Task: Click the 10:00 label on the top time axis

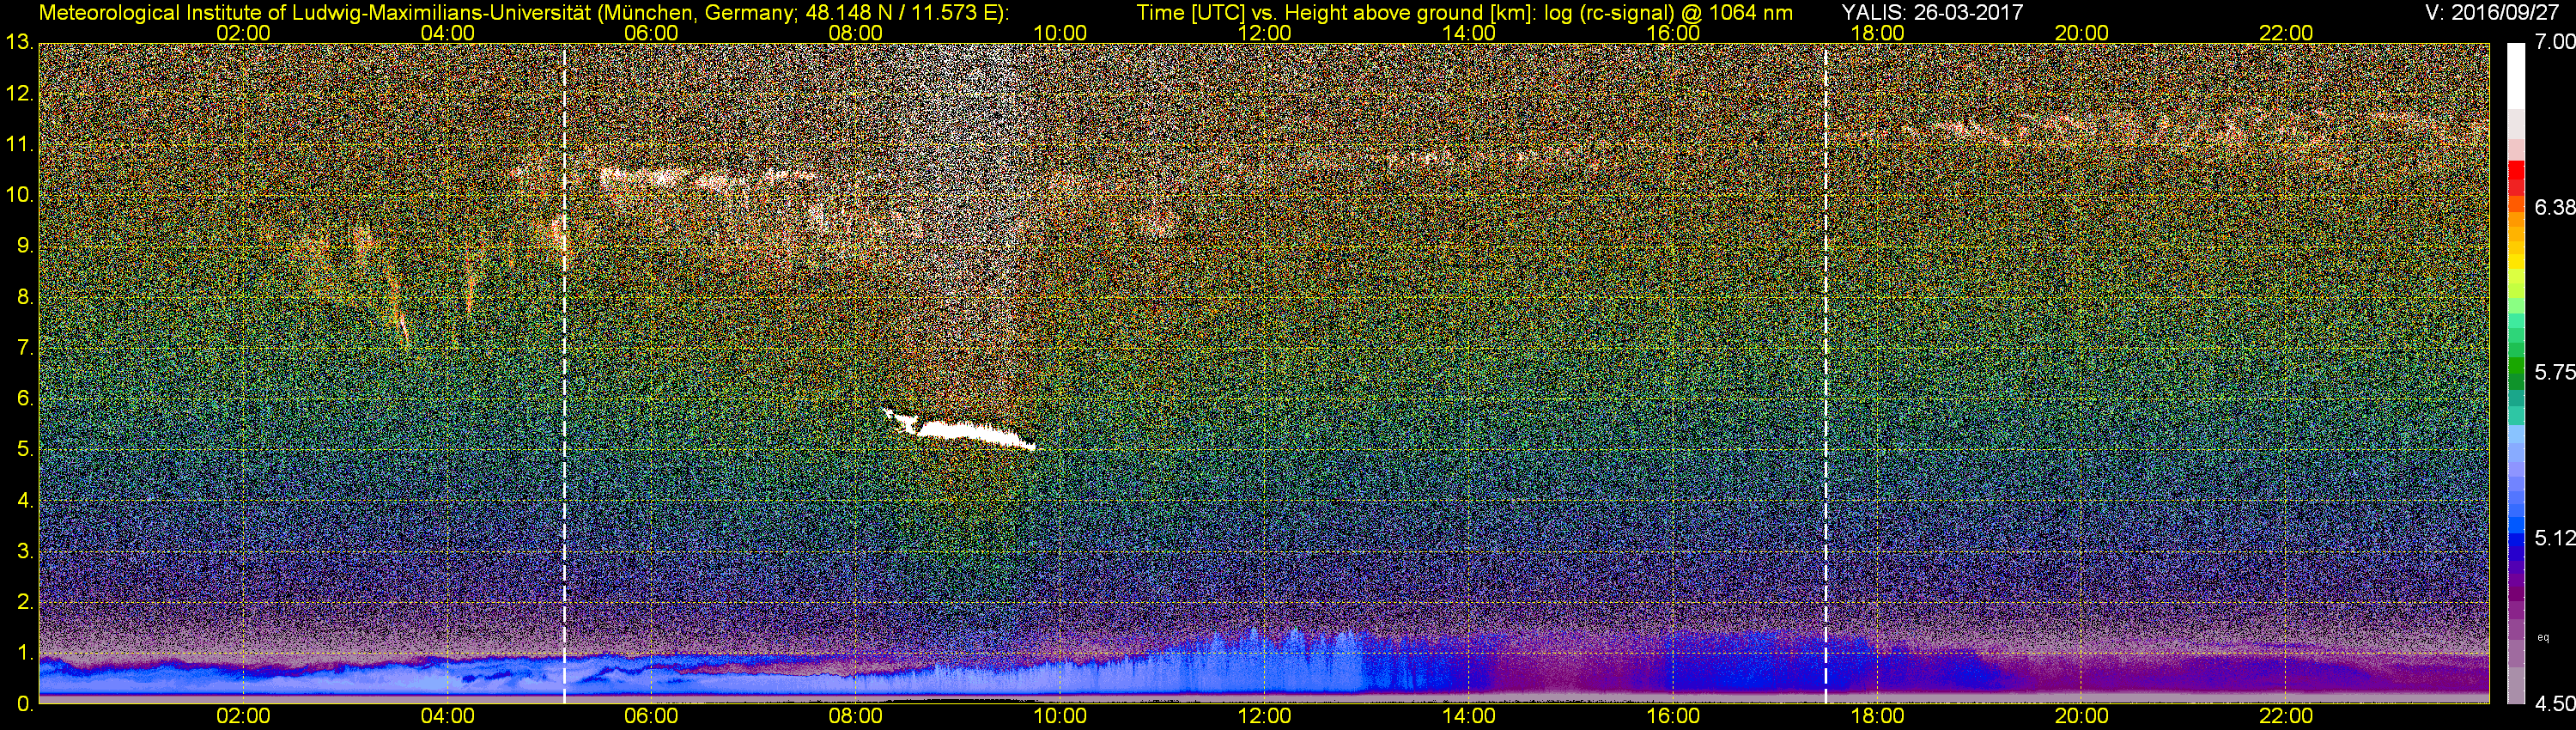Action: pos(1060,33)
